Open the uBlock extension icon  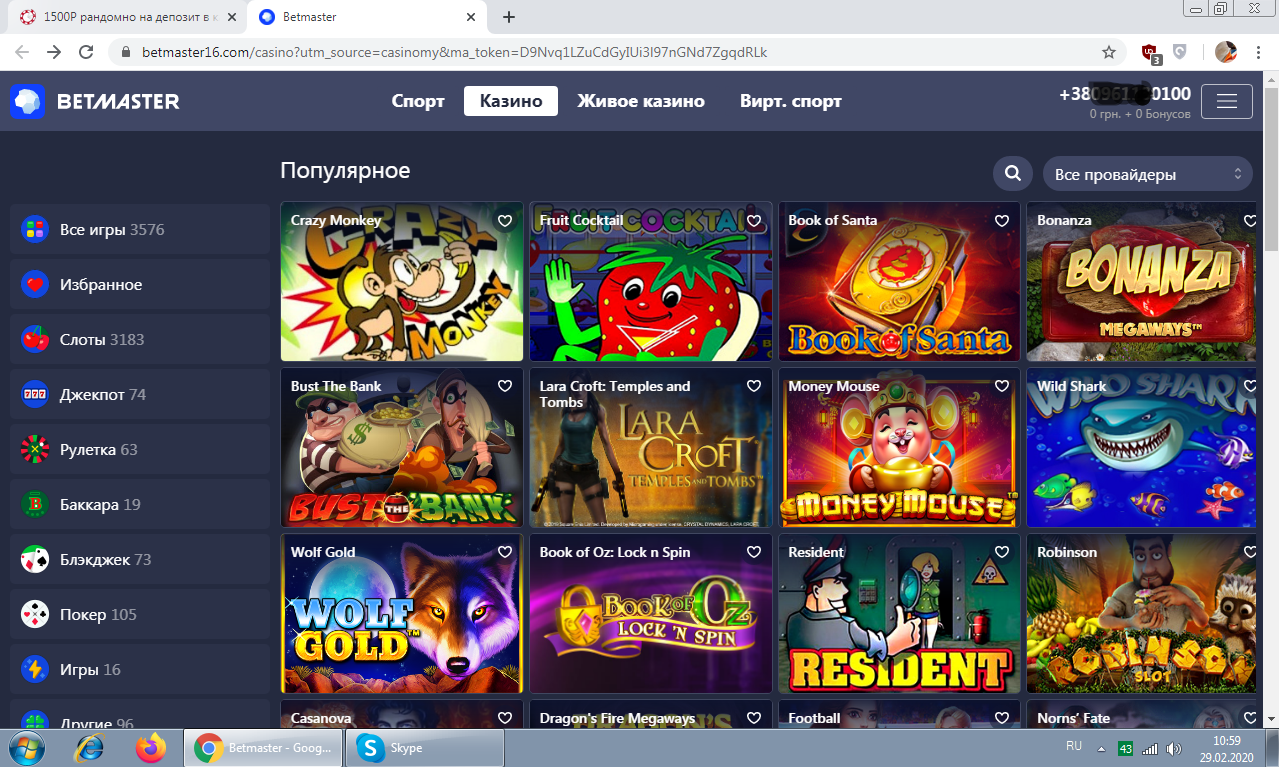coord(1151,53)
